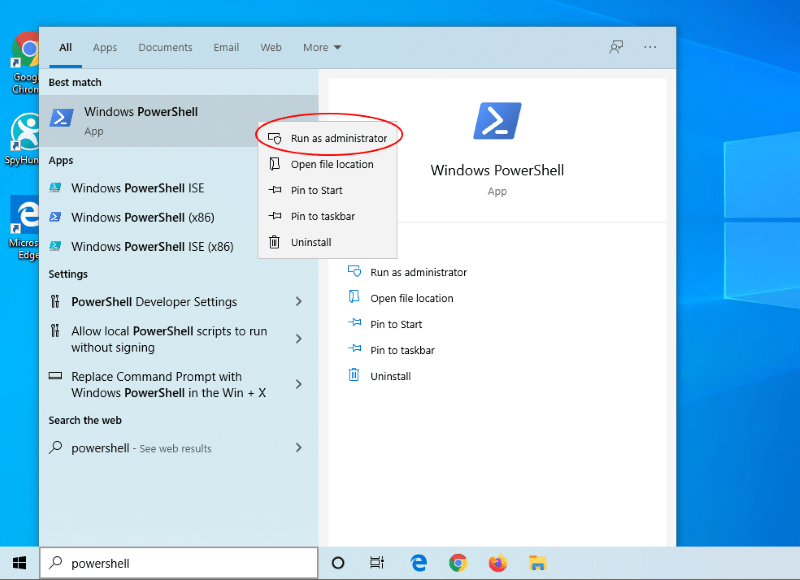Switch to the Documents search tab

[x=165, y=47]
